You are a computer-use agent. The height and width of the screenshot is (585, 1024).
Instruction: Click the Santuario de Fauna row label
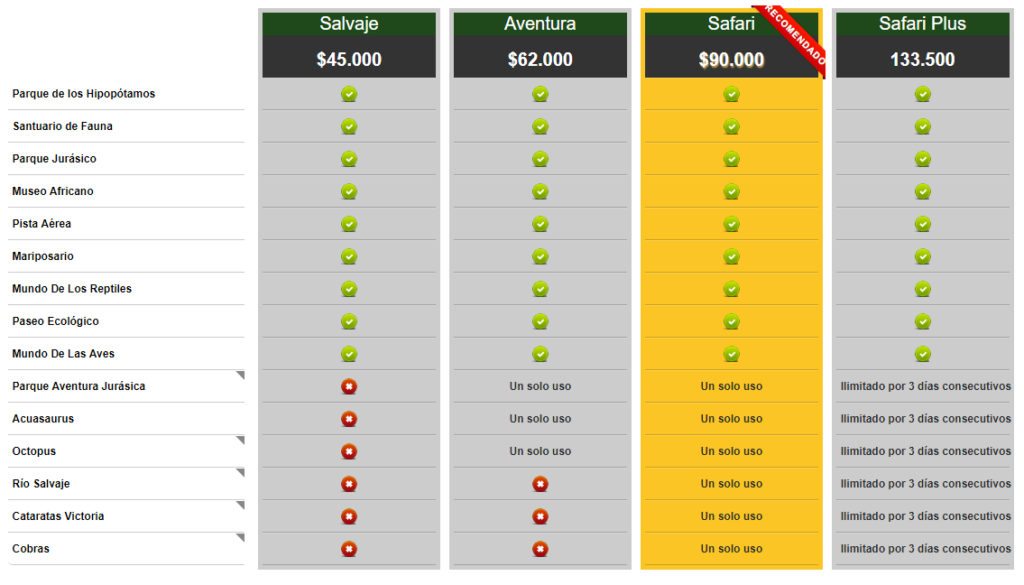tap(63, 126)
